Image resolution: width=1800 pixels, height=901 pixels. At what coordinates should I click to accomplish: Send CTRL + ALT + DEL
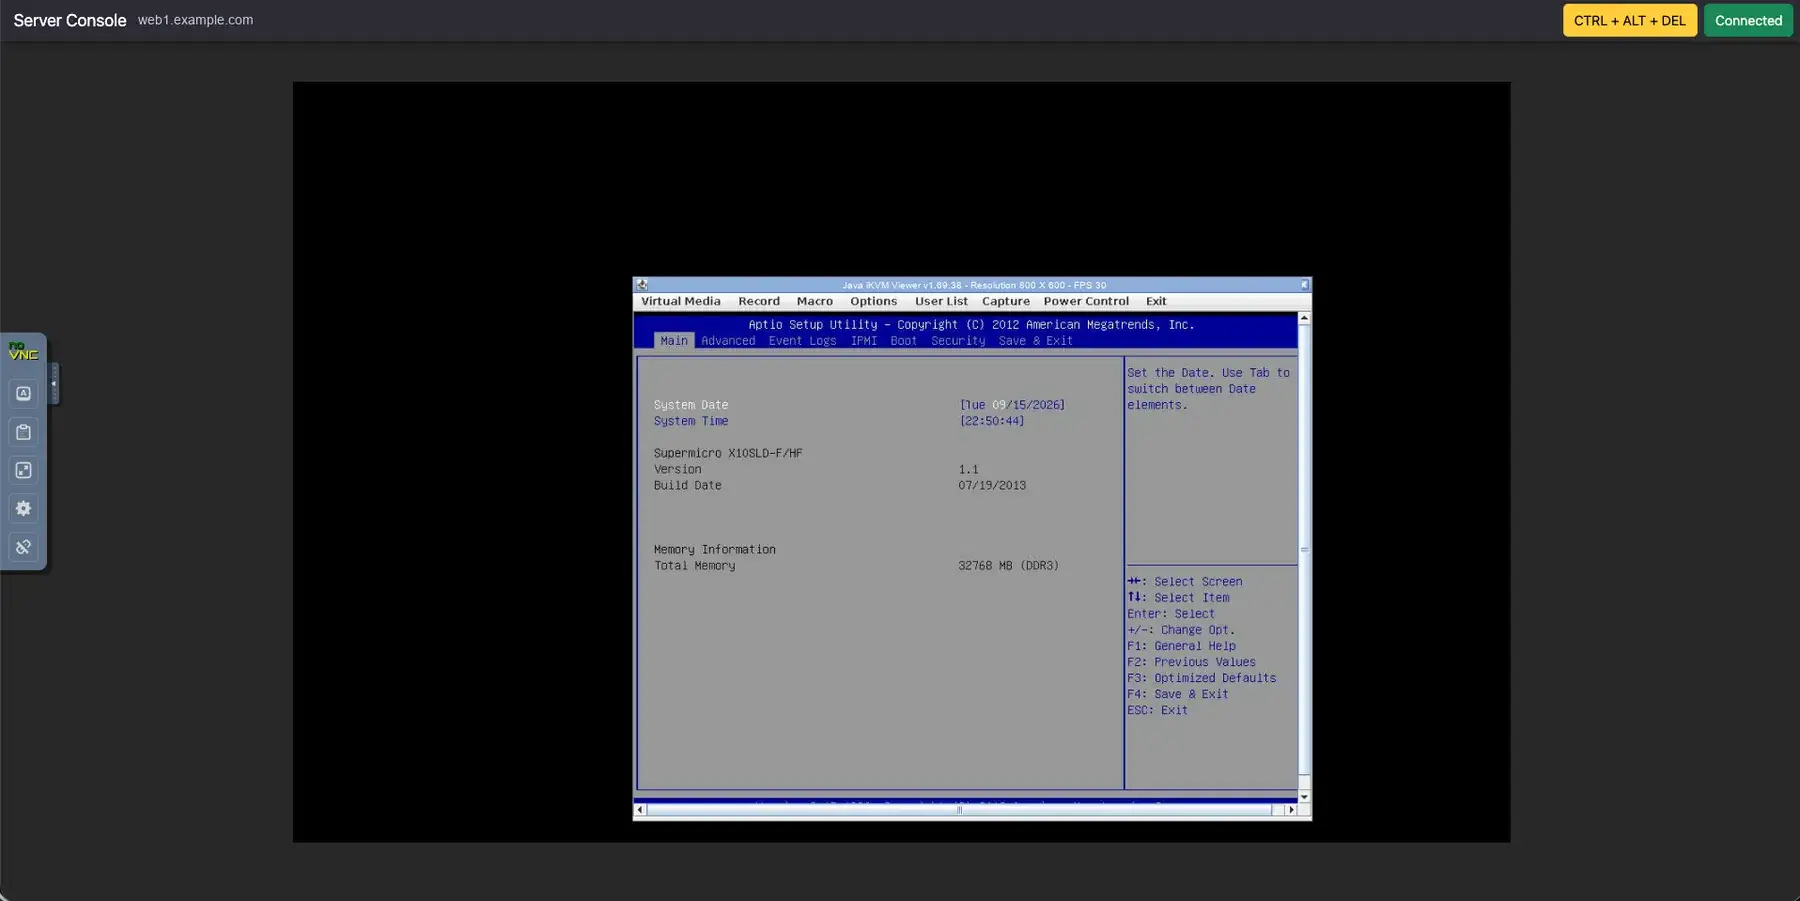(1629, 20)
